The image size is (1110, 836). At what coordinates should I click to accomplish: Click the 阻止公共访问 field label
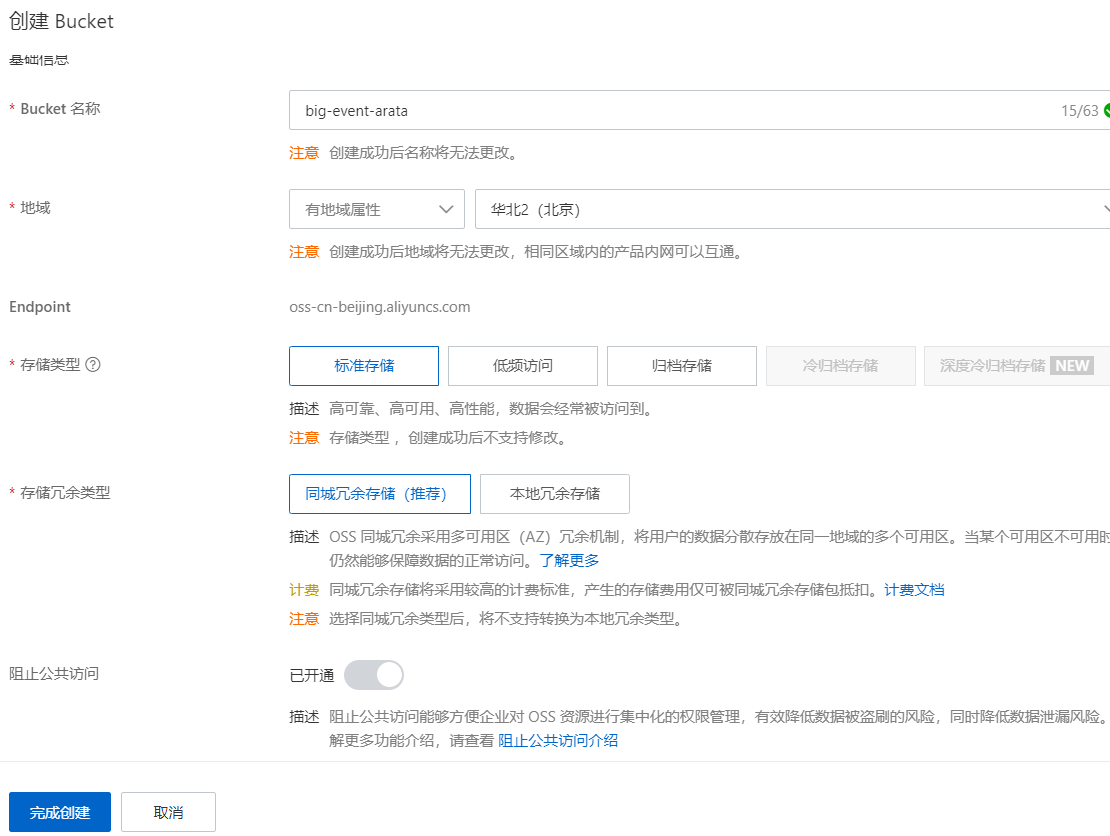[54, 673]
